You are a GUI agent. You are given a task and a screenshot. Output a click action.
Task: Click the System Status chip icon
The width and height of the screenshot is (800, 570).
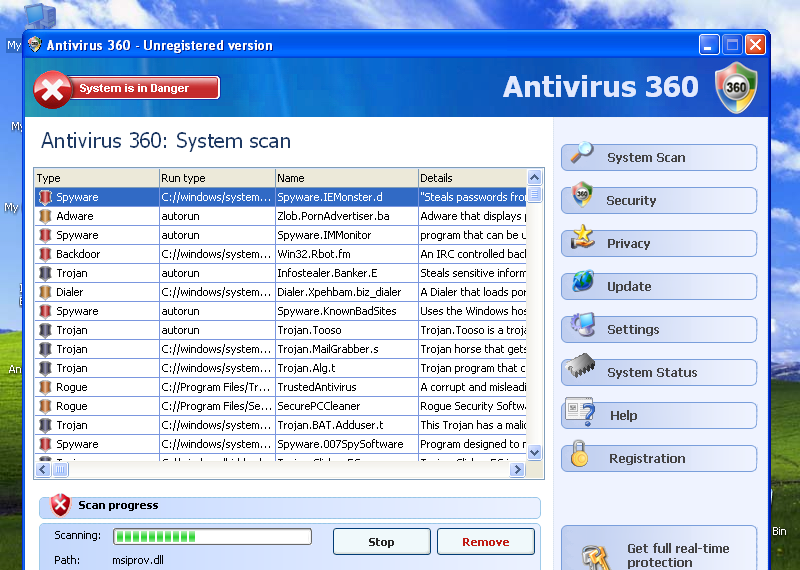point(582,369)
